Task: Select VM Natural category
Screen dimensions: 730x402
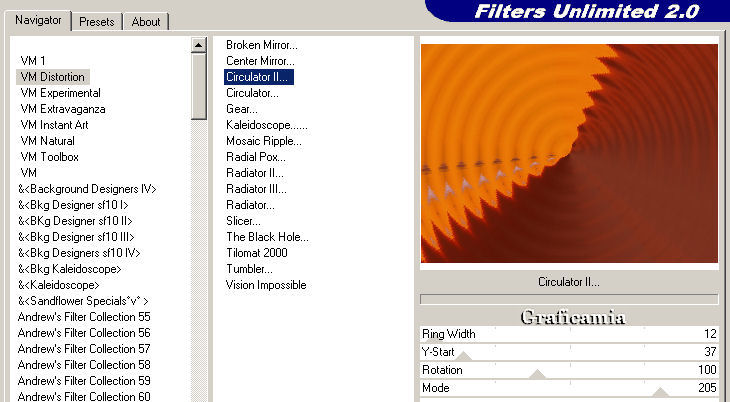Action: pyautogui.click(x=47, y=141)
